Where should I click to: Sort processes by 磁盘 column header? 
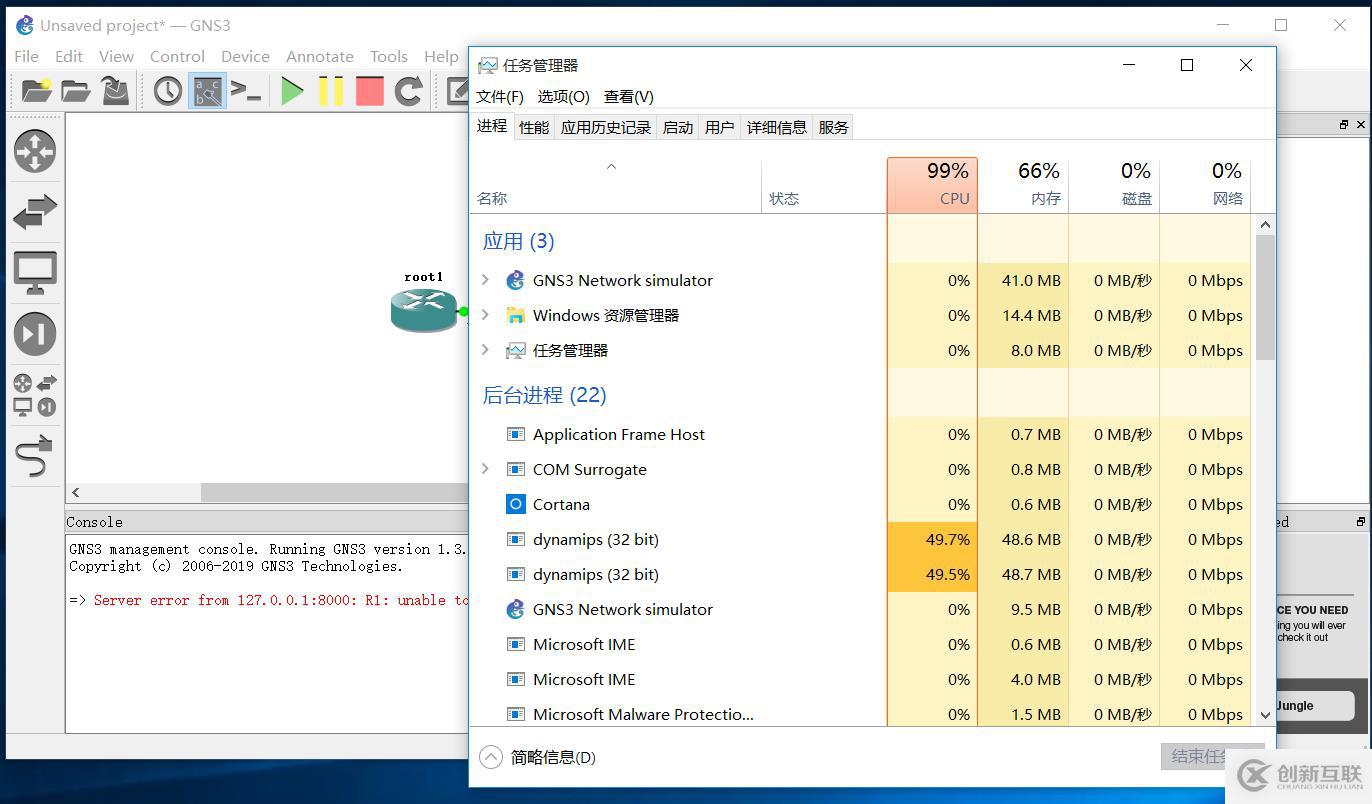(x=1114, y=185)
